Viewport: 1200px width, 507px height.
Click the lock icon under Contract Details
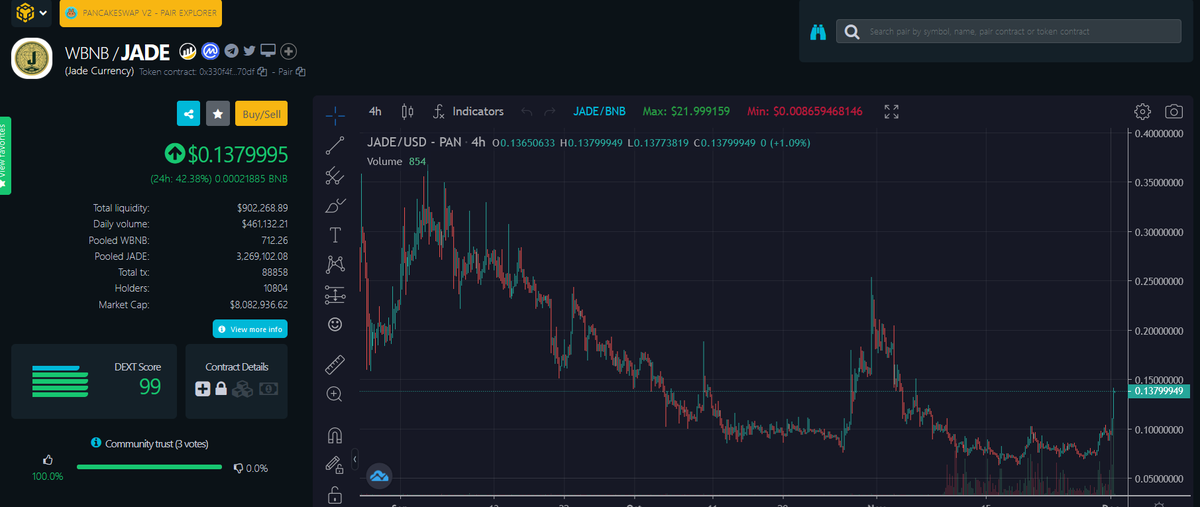pos(221,388)
